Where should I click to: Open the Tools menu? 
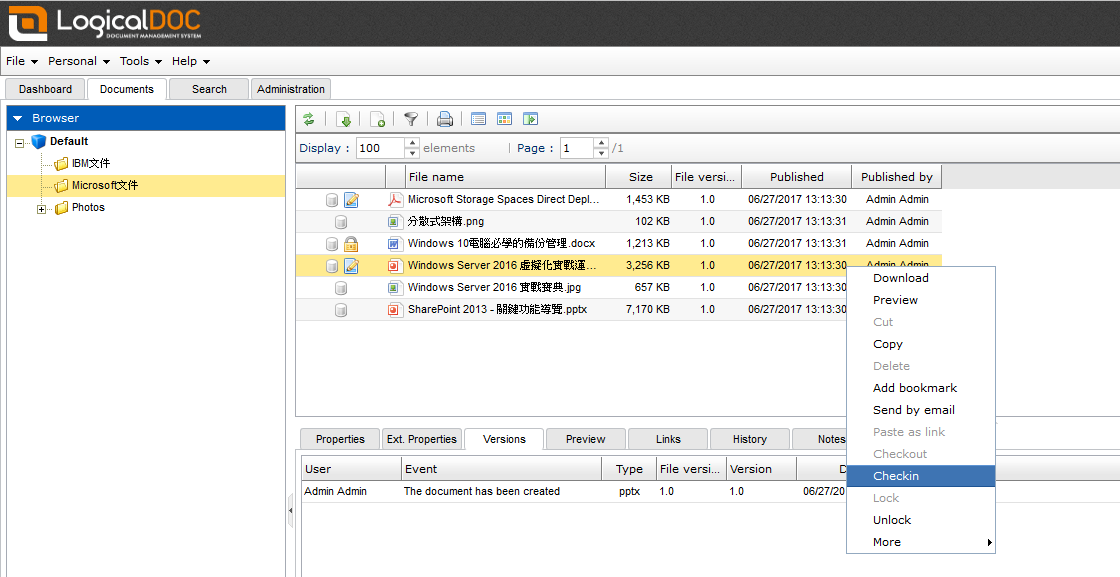(x=141, y=61)
